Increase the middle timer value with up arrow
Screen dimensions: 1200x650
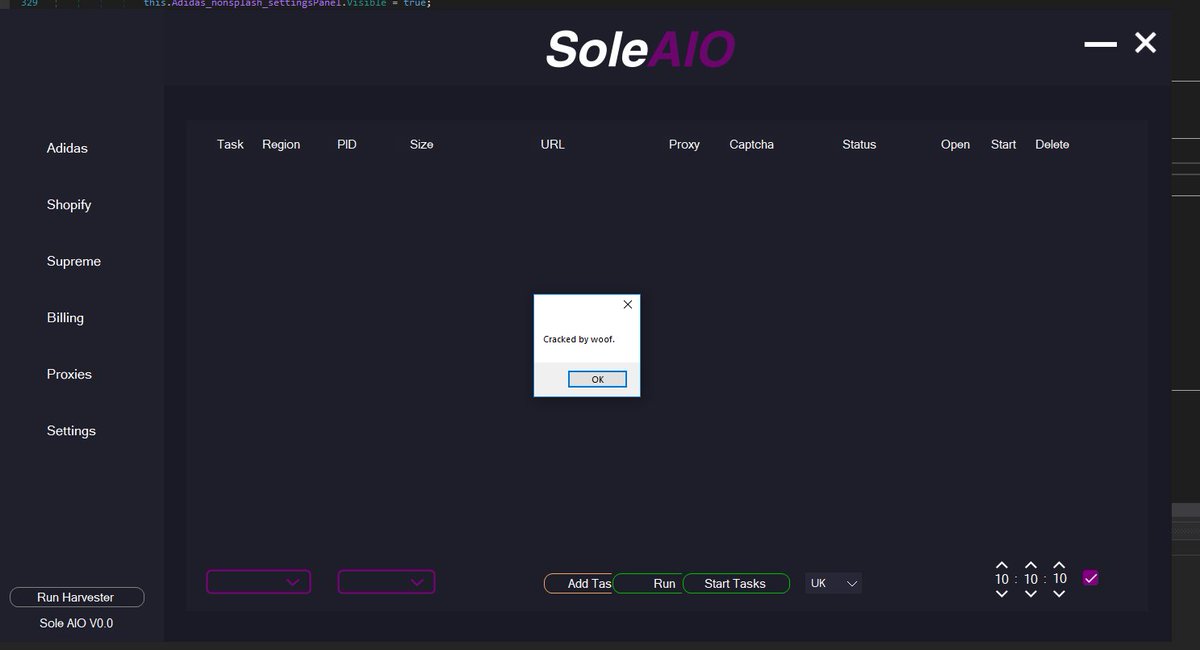point(1031,565)
